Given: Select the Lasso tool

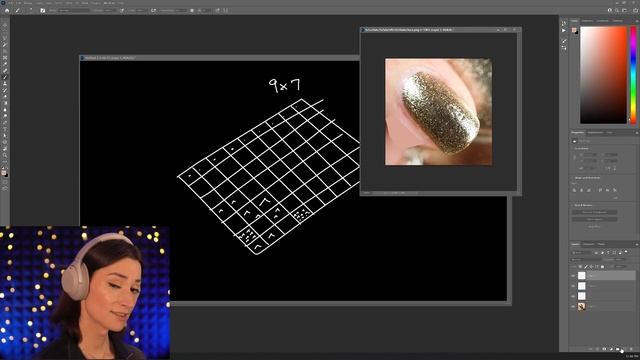Looking at the screenshot, I should [5, 38].
